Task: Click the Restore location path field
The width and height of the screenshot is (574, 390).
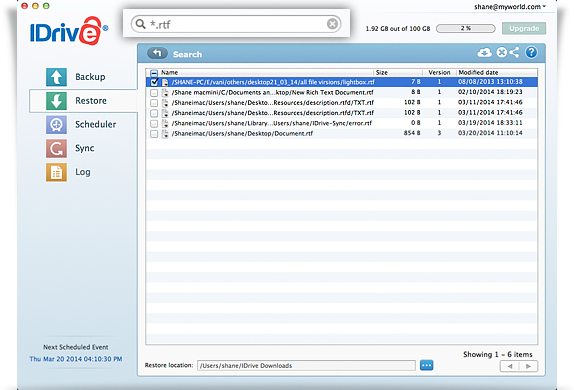Action: (x=306, y=365)
